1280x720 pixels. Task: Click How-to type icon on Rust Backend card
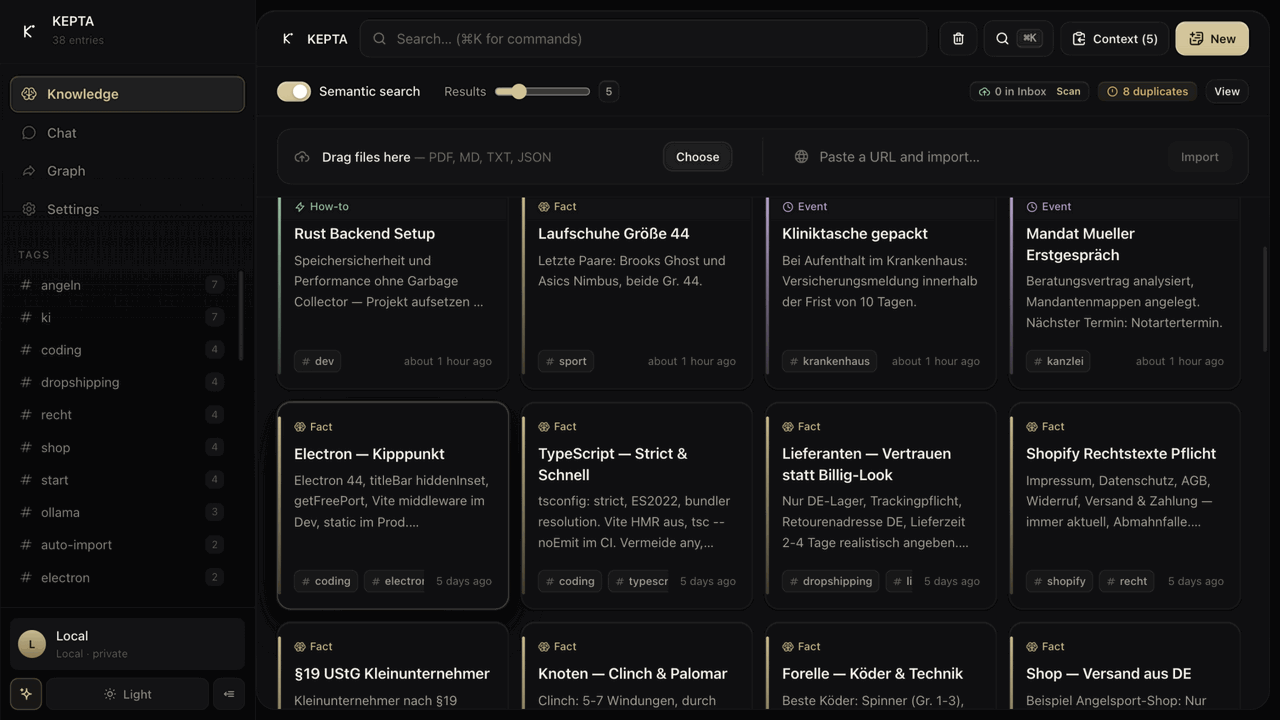click(300, 207)
